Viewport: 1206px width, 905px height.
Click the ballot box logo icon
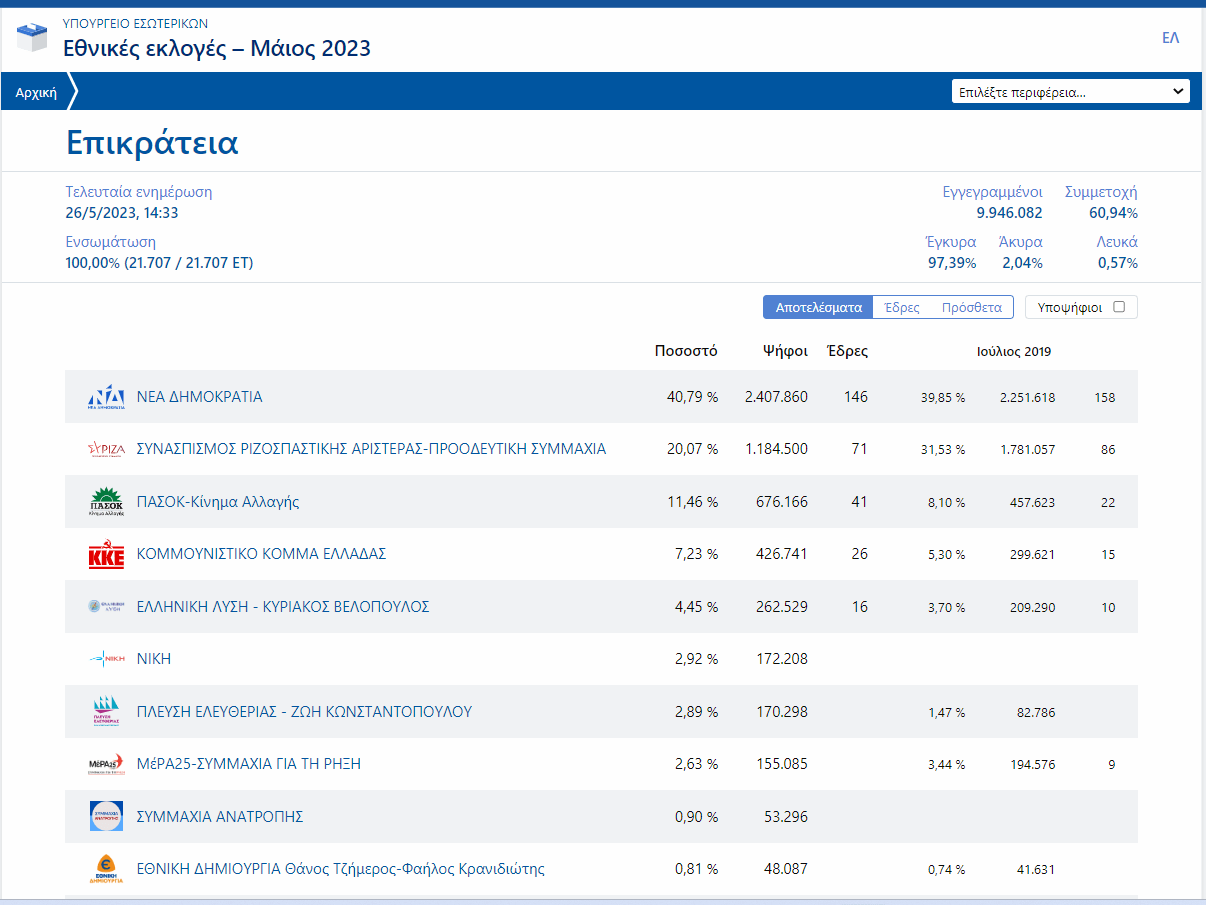32,37
